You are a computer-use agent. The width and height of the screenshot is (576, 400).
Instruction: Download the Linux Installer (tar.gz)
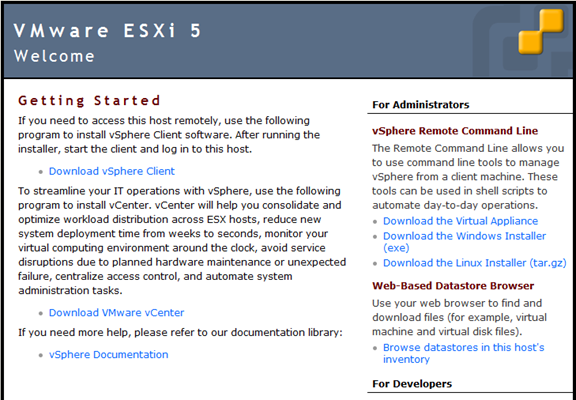tap(475, 263)
